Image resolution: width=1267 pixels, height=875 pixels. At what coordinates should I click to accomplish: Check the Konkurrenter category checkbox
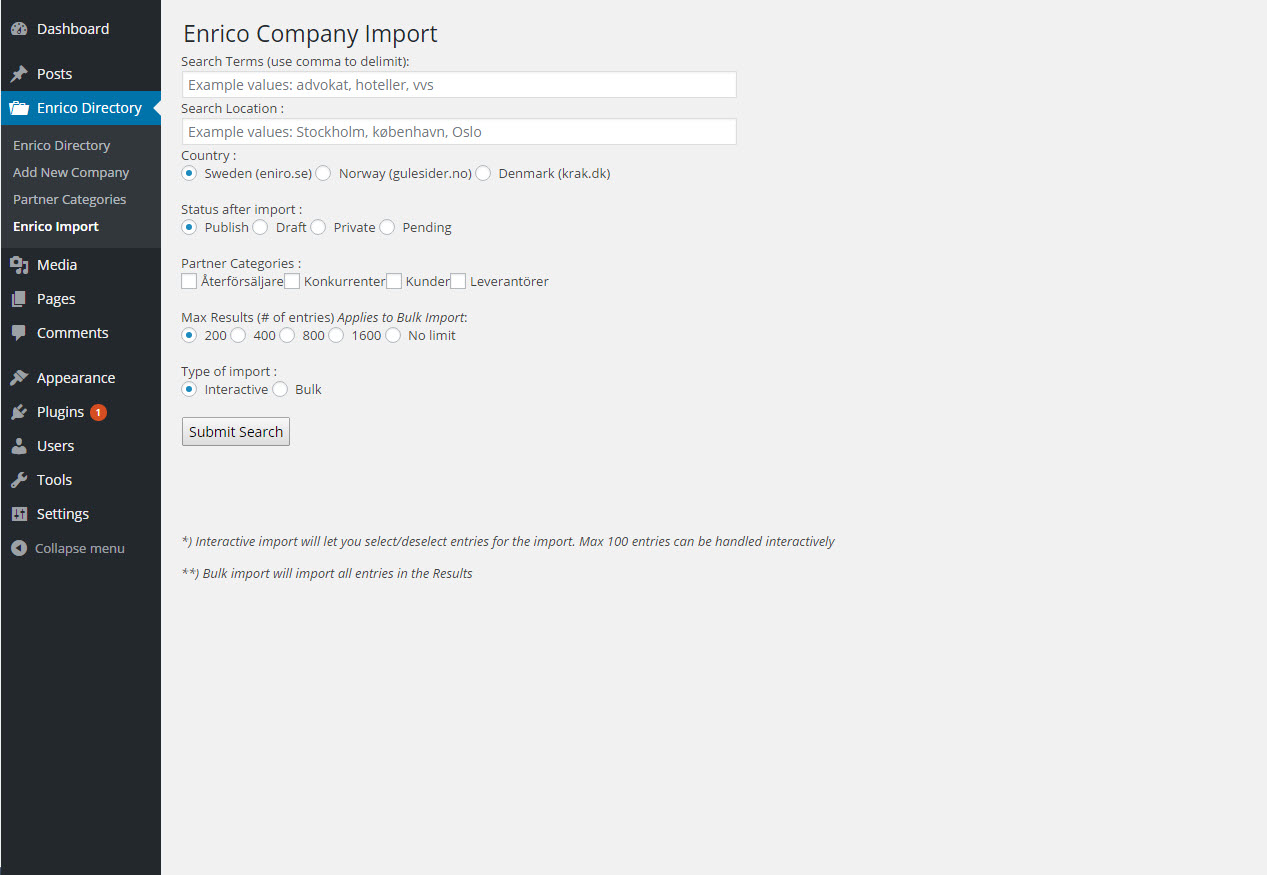pyautogui.click(x=292, y=281)
